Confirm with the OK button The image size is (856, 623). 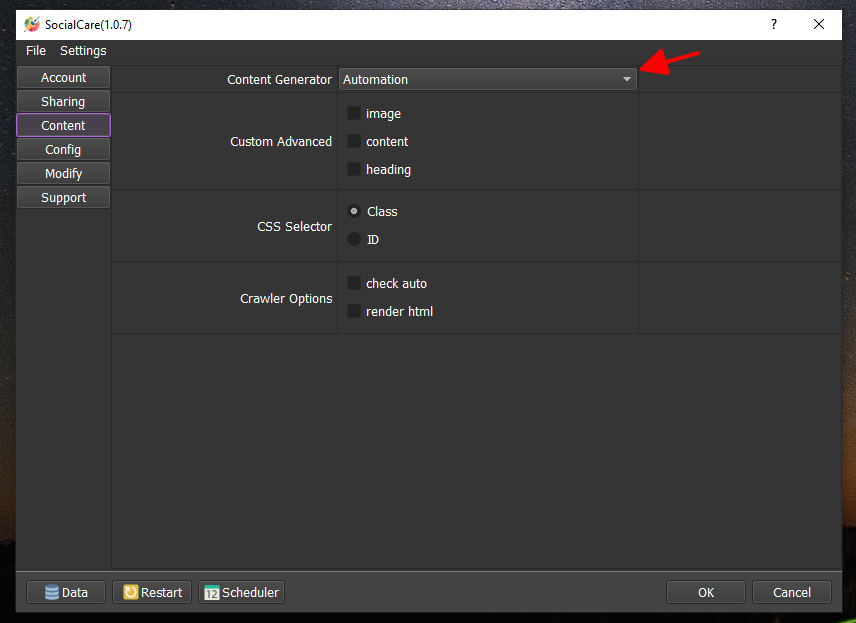point(706,592)
